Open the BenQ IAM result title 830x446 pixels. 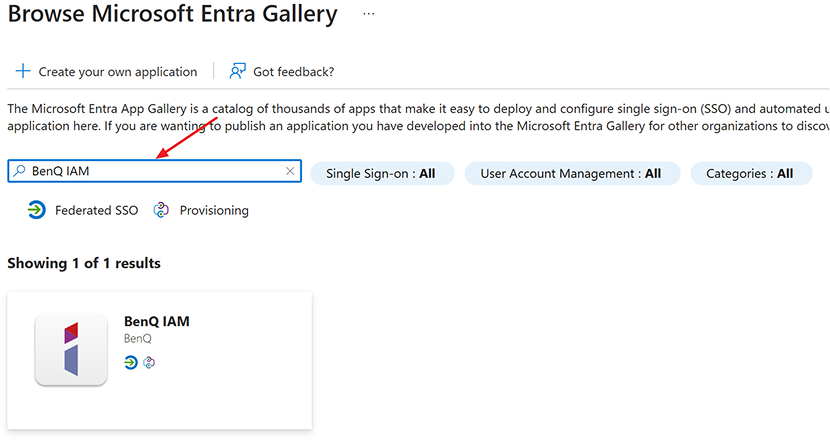click(x=156, y=321)
